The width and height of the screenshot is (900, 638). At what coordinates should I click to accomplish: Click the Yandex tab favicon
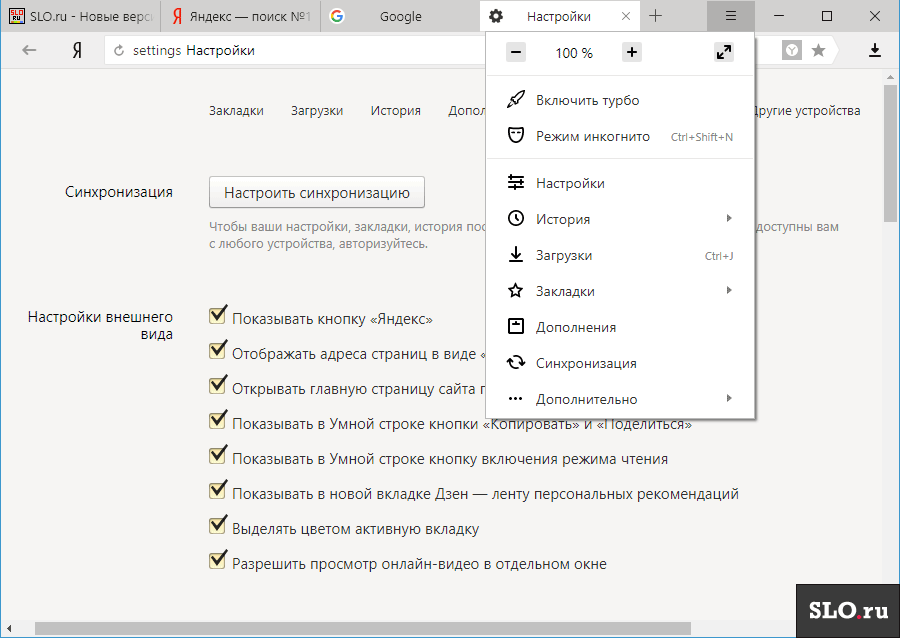click(177, 16)
